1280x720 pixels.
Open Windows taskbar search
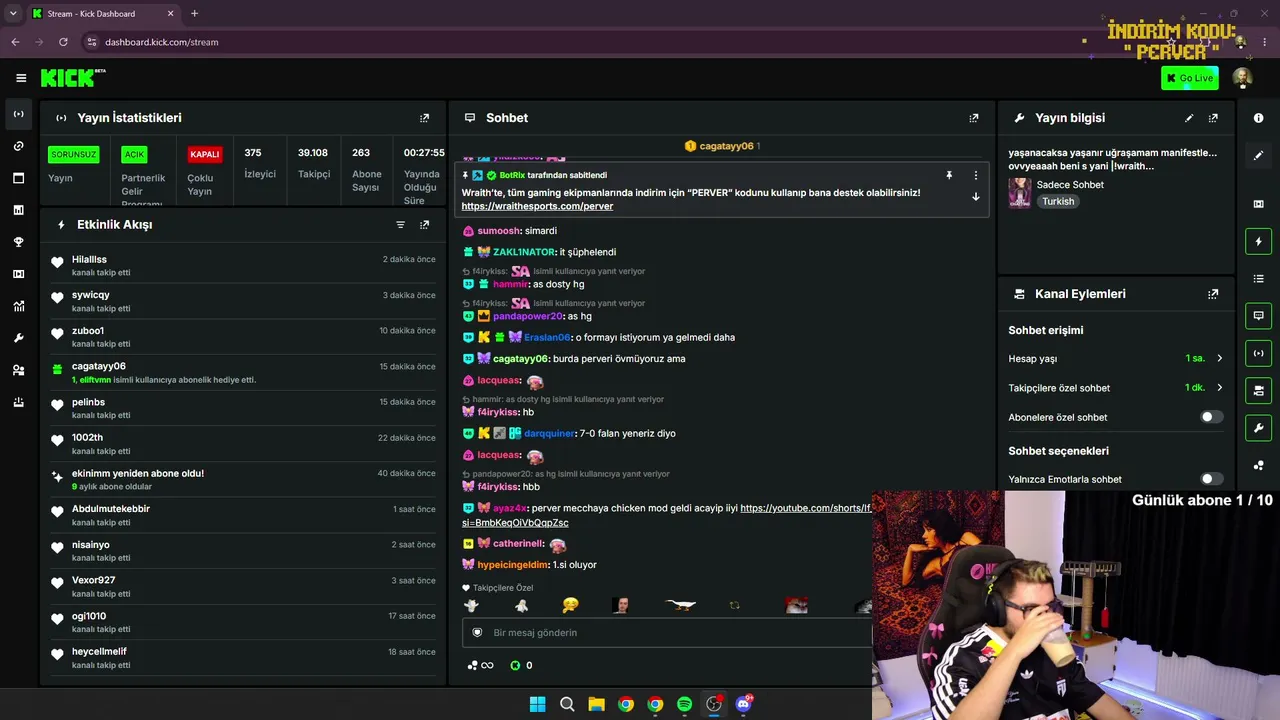coord(567,704)
